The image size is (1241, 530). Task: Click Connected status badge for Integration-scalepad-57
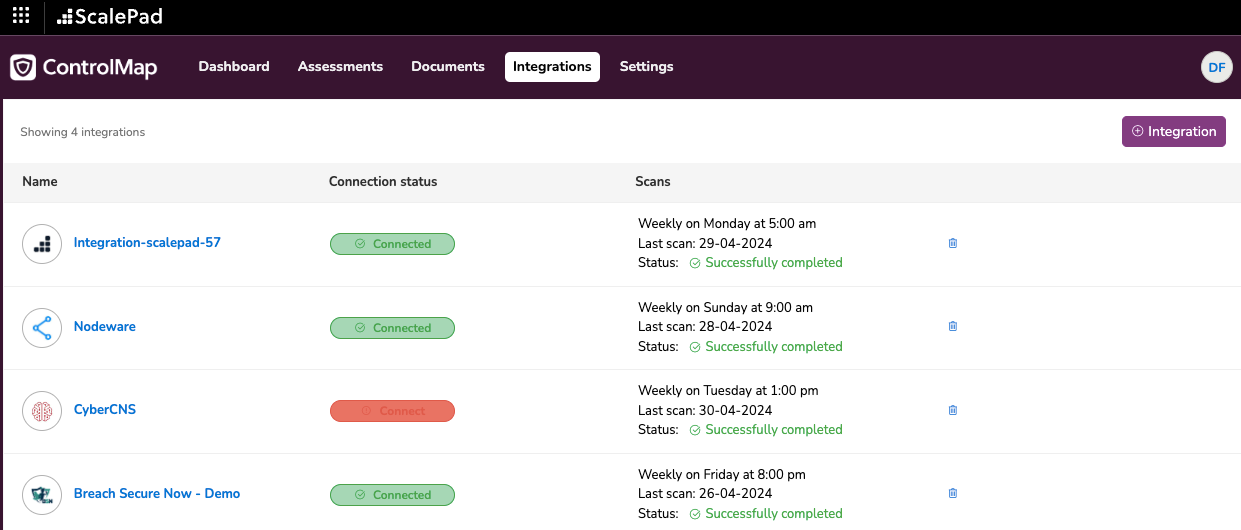392,244
